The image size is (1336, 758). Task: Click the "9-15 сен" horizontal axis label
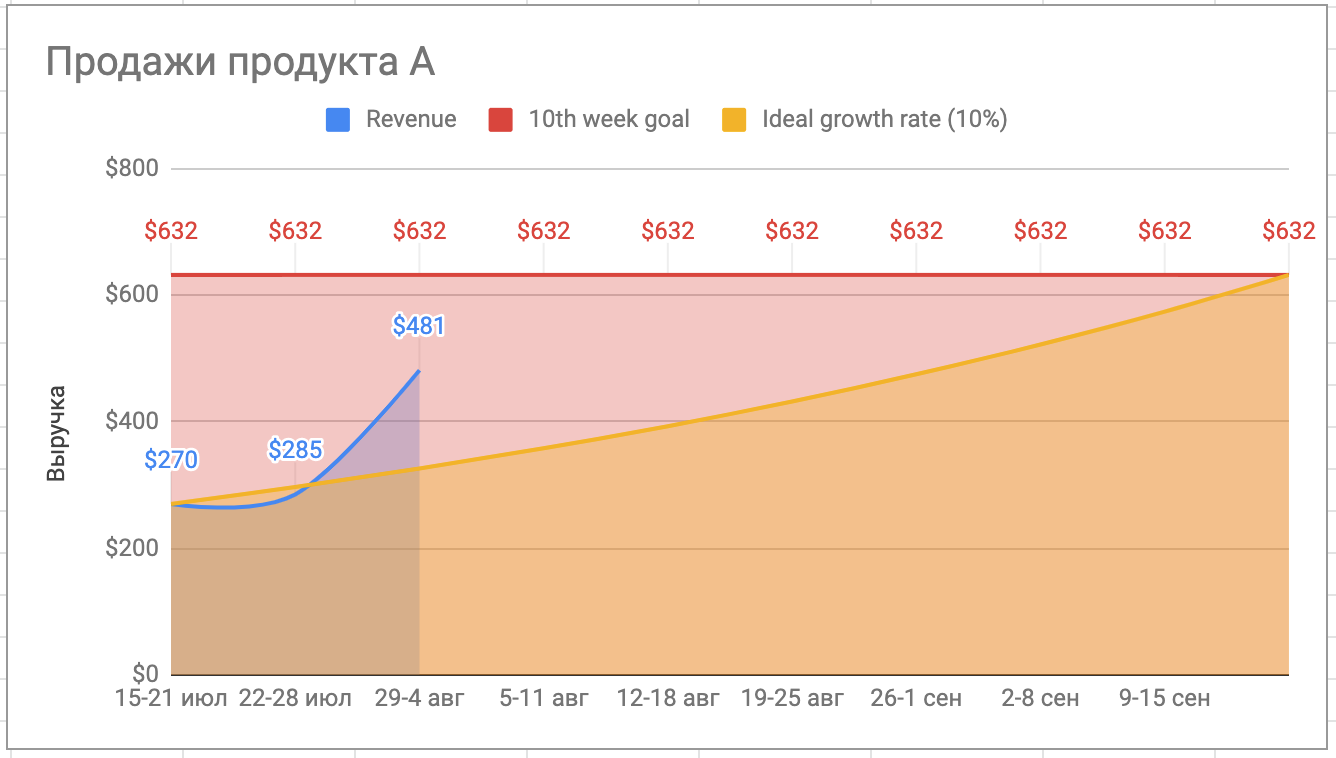coord(1164,698)
